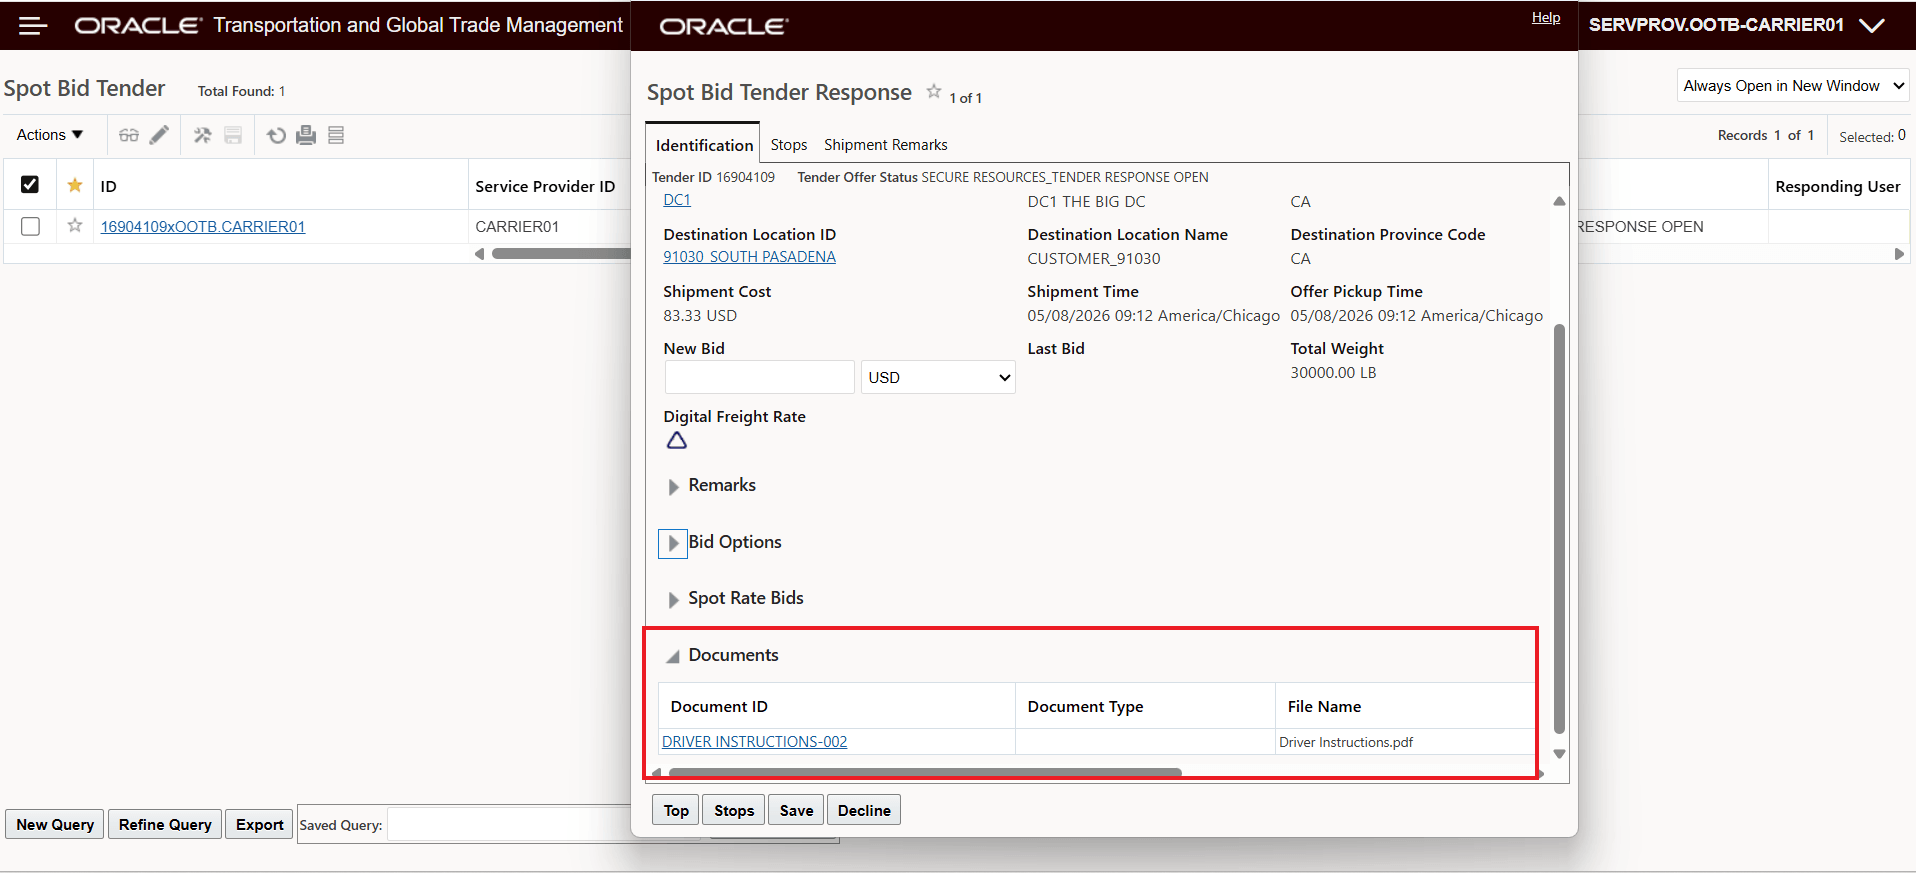Click the Oracle logo in dialog header

click(x=724, y=27)
